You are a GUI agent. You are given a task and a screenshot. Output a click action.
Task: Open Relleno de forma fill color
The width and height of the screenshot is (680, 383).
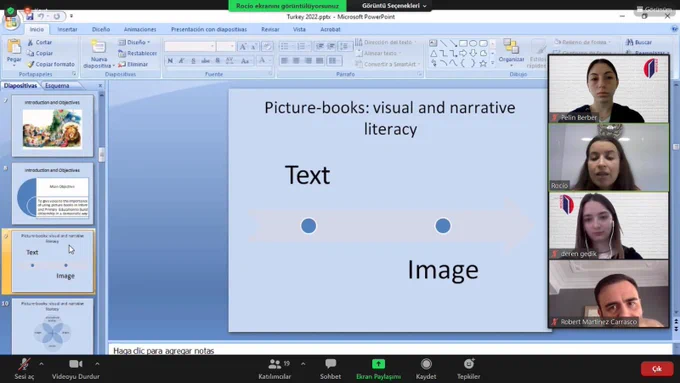[x=582, y=42]
